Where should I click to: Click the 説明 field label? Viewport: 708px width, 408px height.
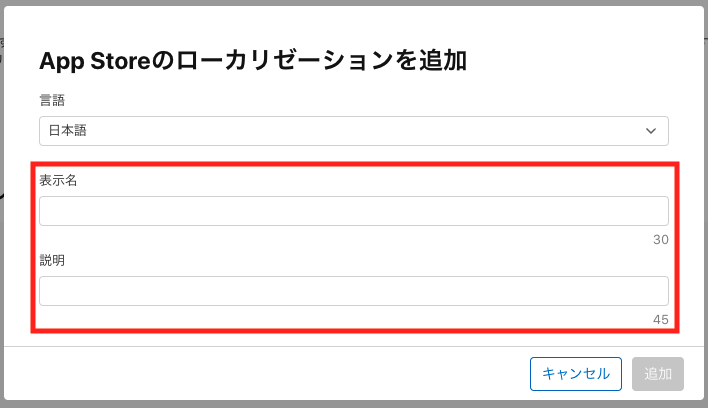[x=53, y=260]
